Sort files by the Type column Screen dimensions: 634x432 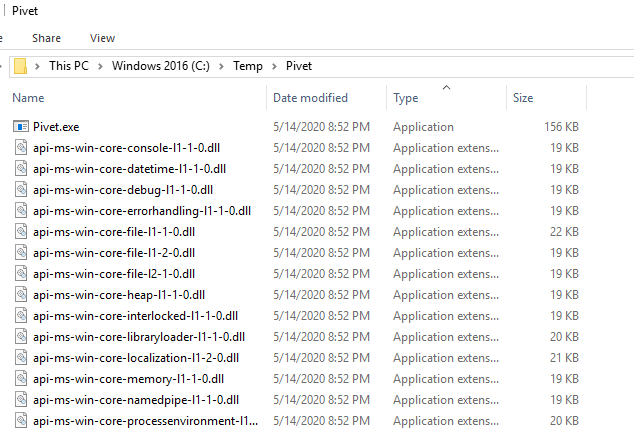coord(406,98)
